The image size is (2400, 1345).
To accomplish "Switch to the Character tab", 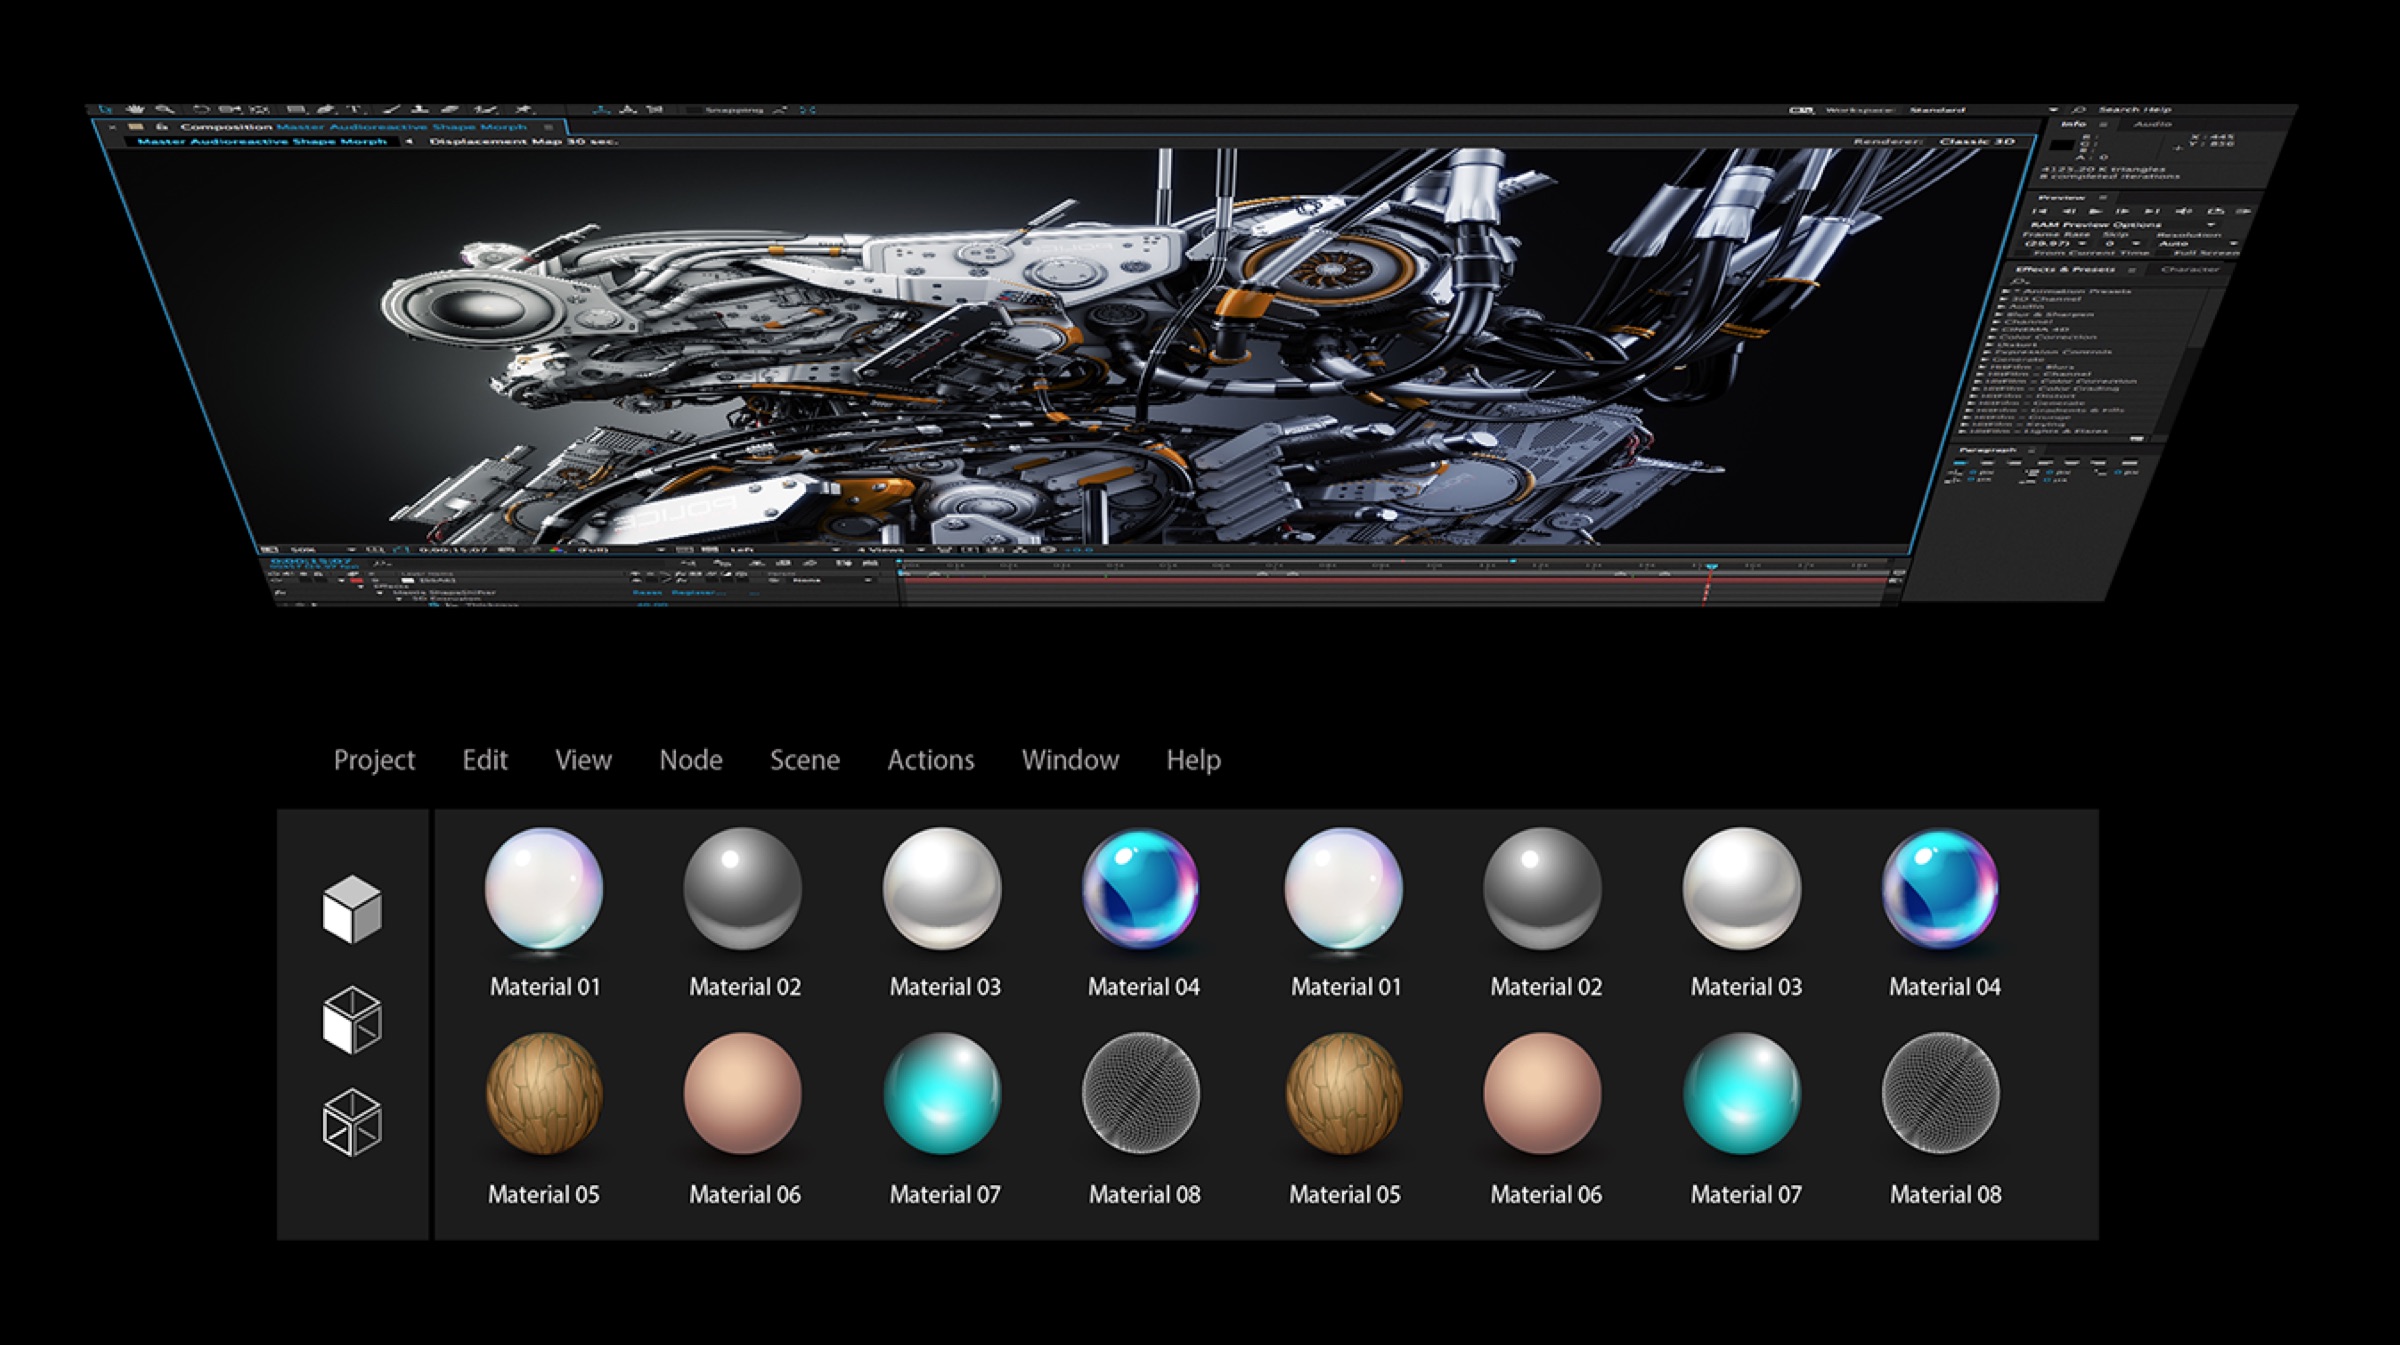I will click(x=2188, y=270).
